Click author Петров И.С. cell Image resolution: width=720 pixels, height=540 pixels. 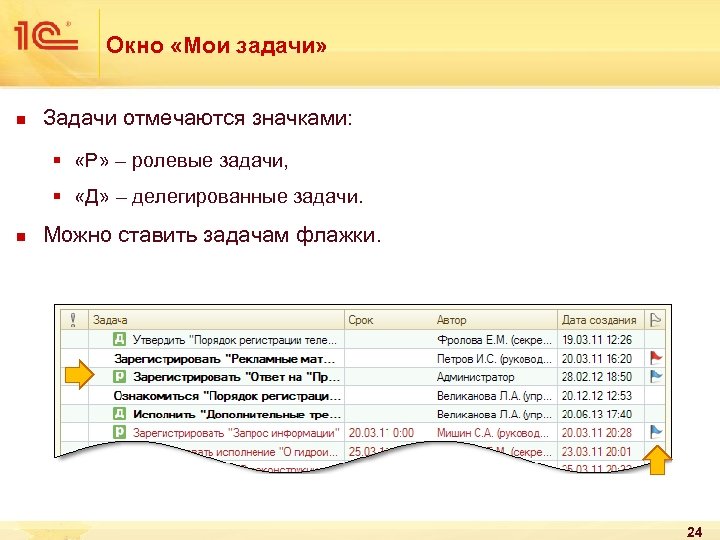pyautogui.click(x=495, y=359)
